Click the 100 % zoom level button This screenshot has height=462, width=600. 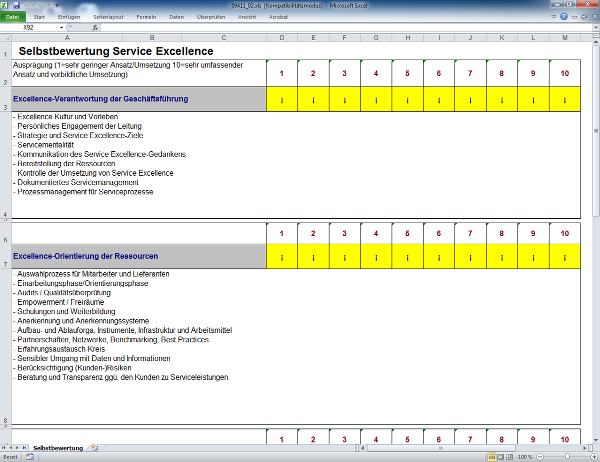coord(525,457)
